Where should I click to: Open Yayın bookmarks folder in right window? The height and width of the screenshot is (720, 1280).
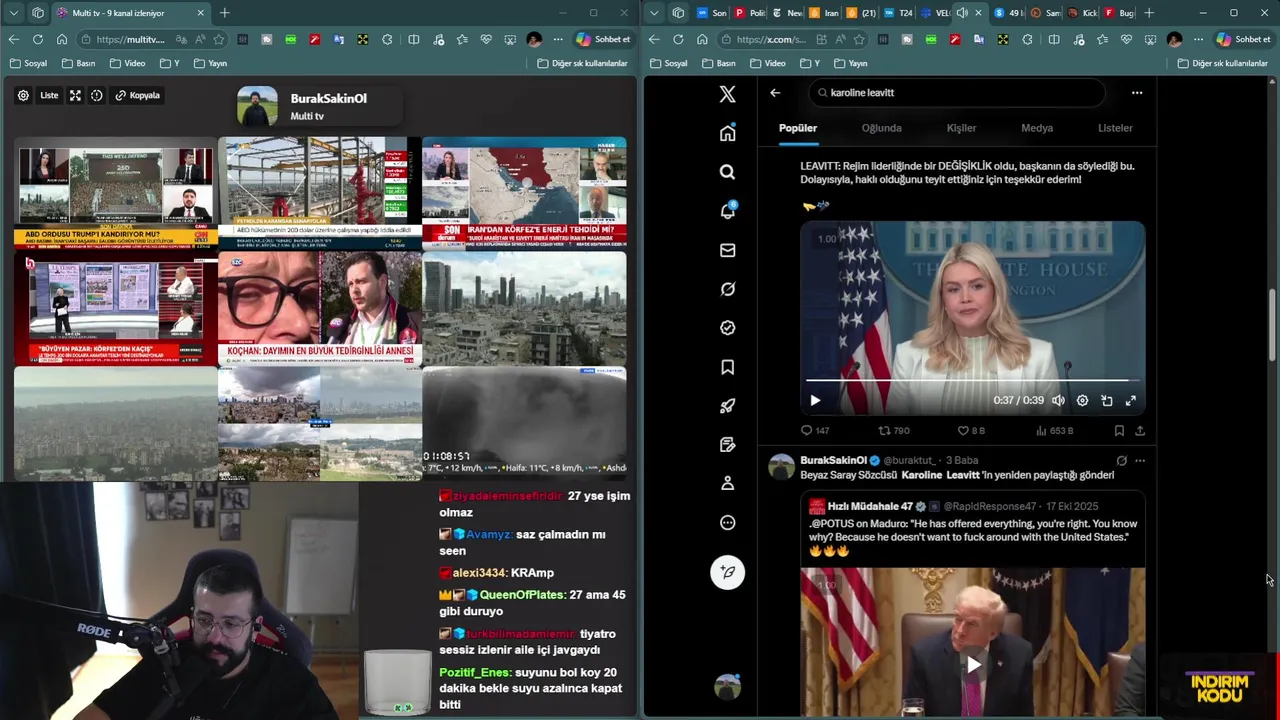[x=850, y=63]
